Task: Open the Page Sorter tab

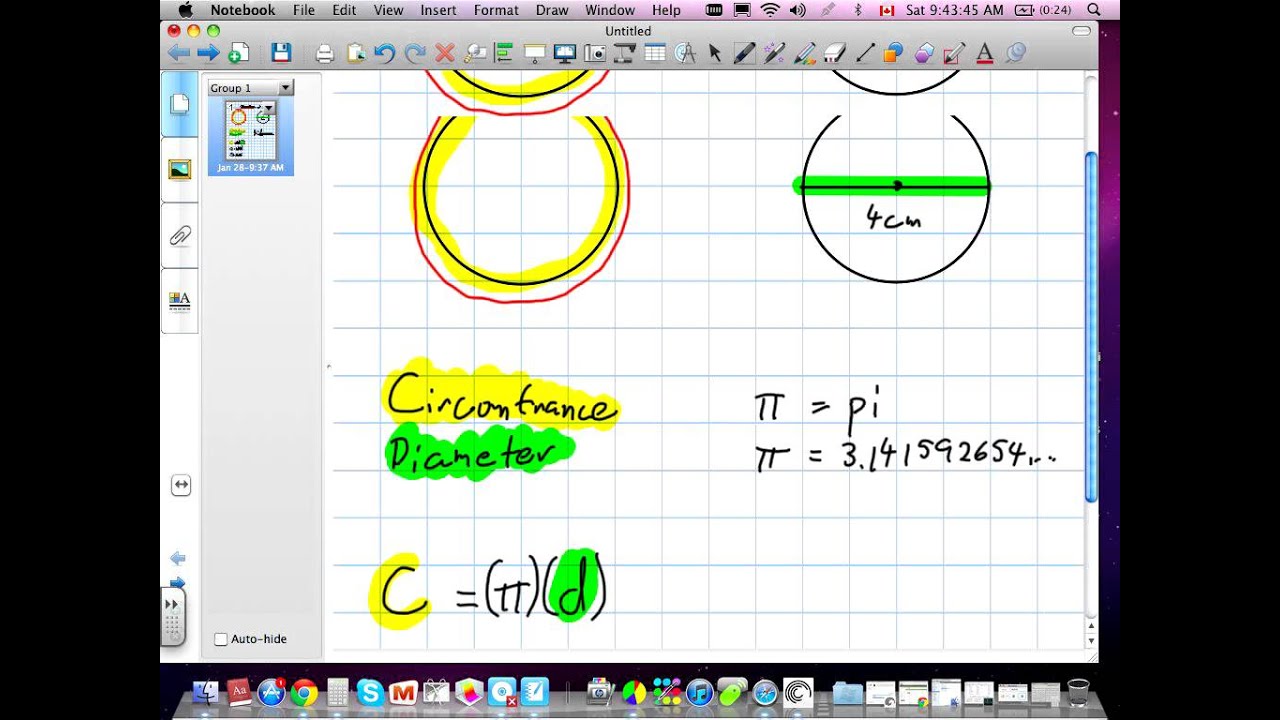Action: 180,104
